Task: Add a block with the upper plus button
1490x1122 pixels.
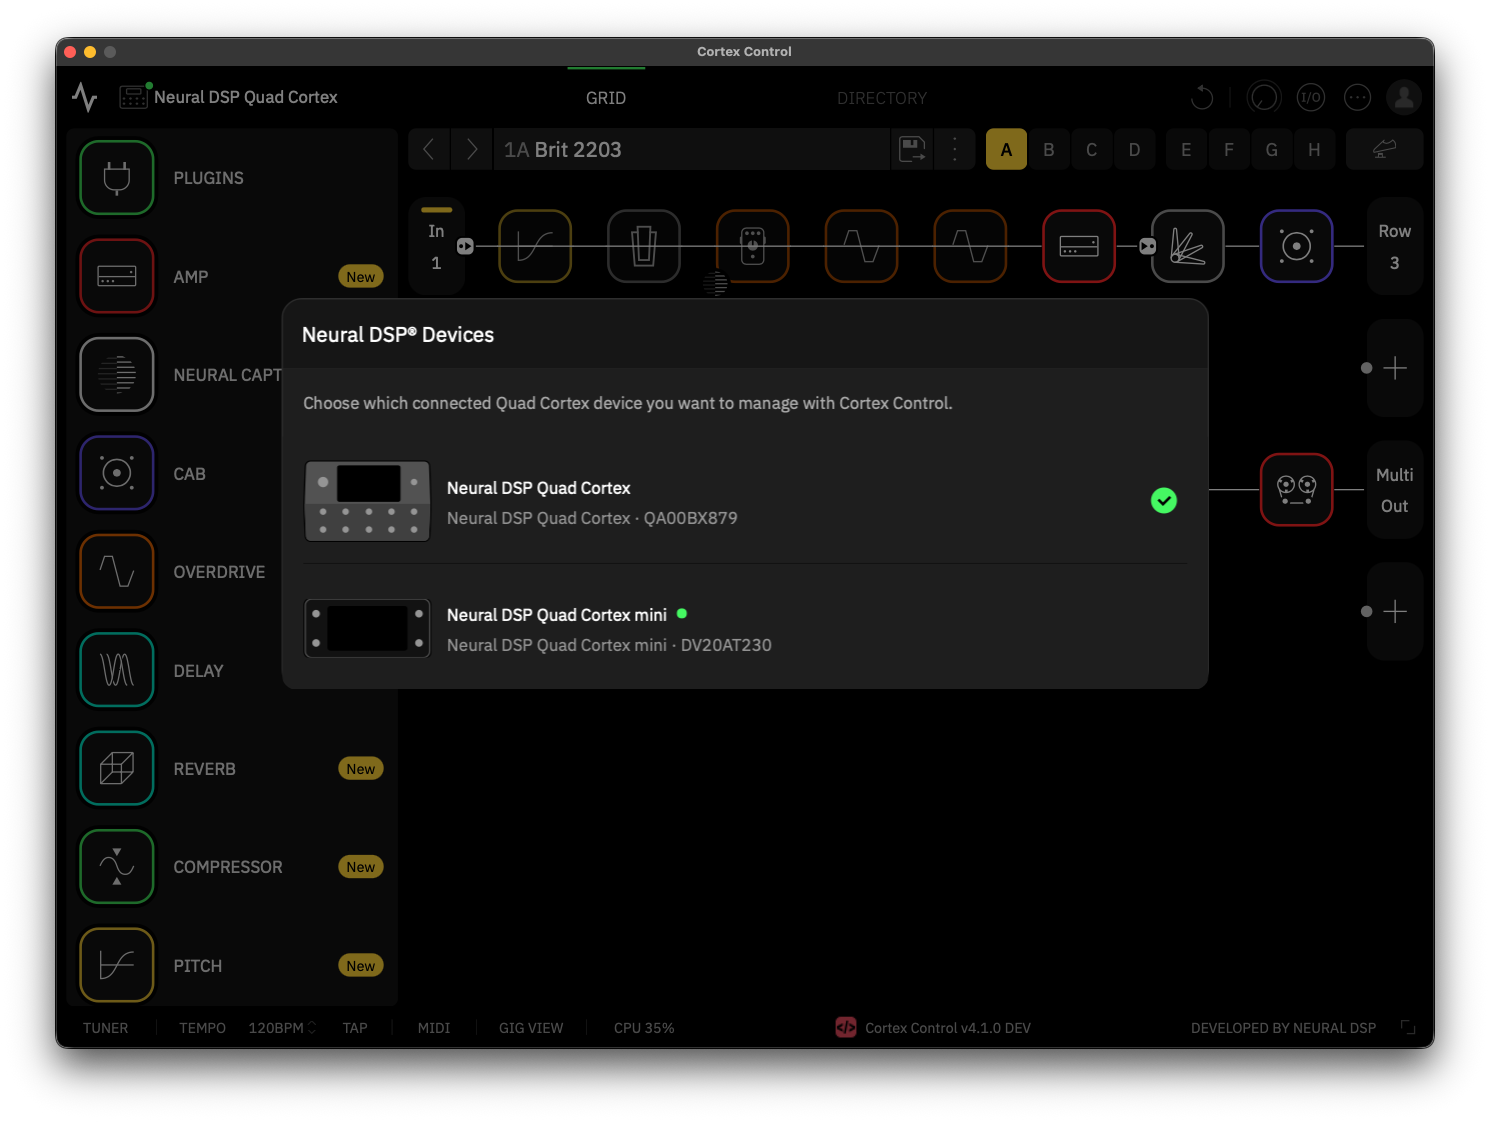Action: point(1394,368)
